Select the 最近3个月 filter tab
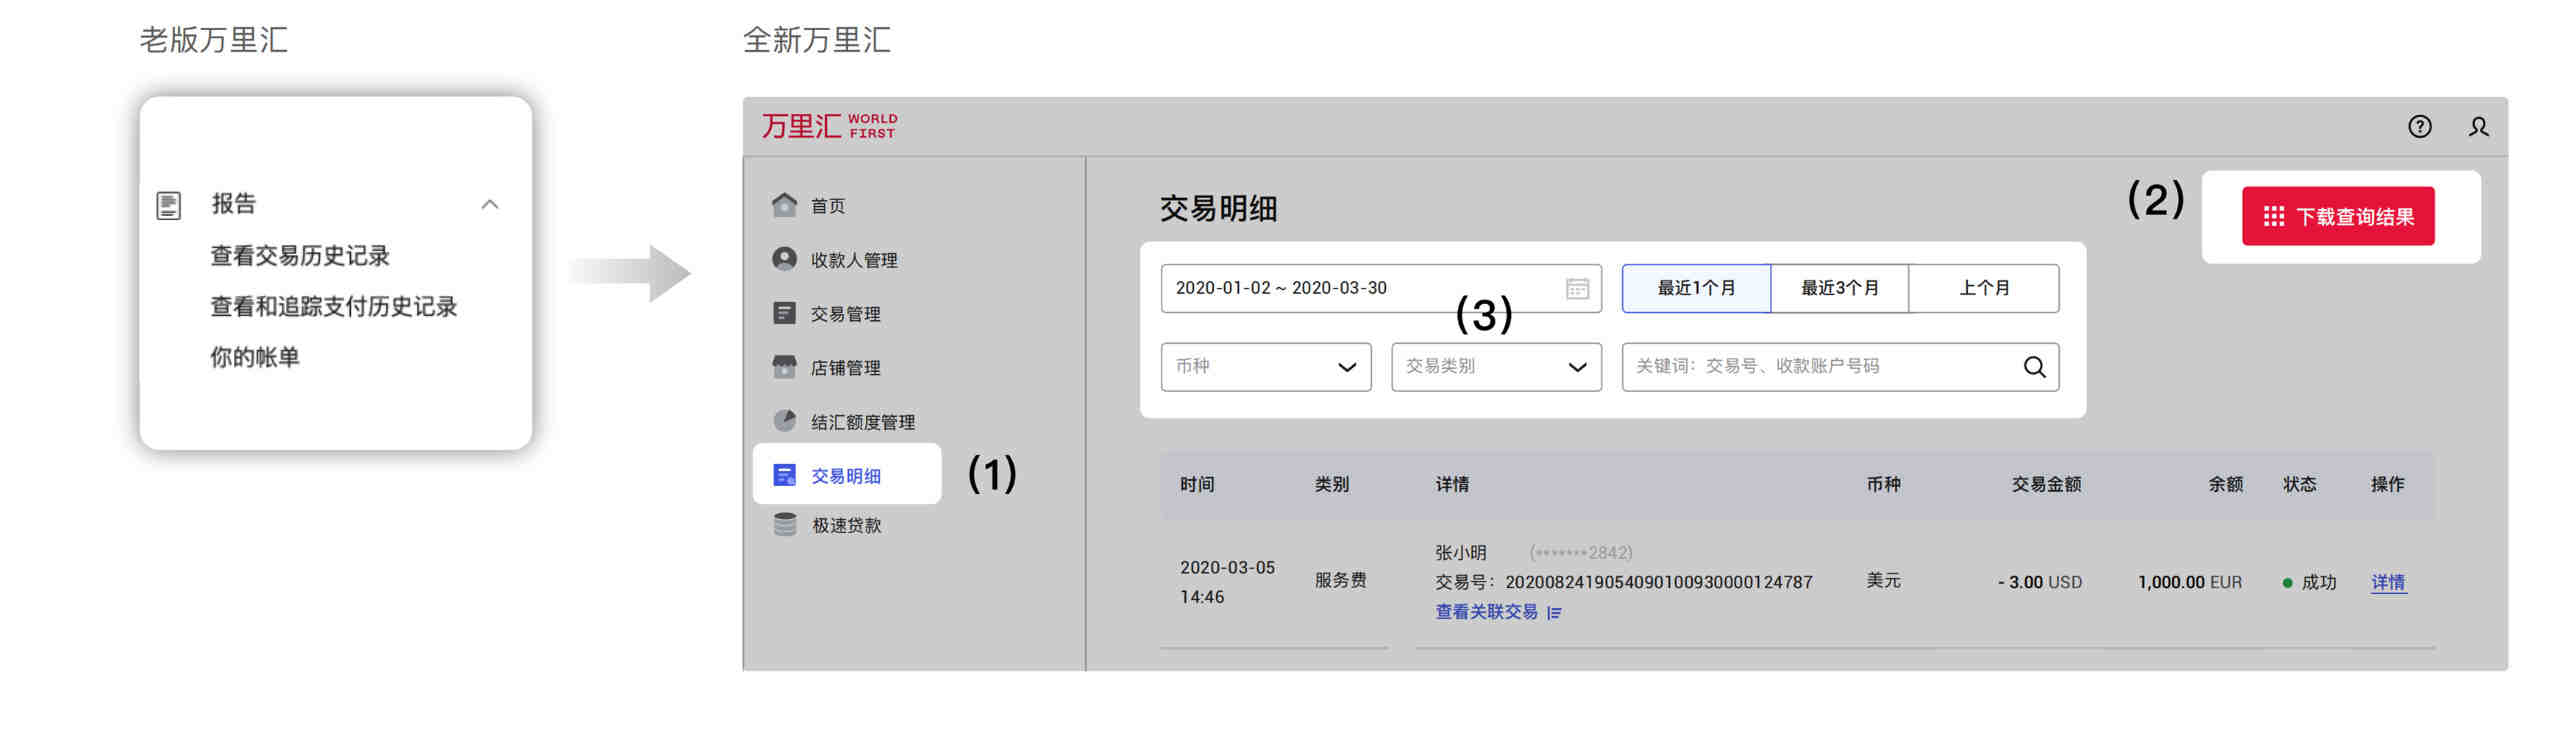This screenshot has width=2560, height=734. pyautogui.click(x=1839, y=288)
